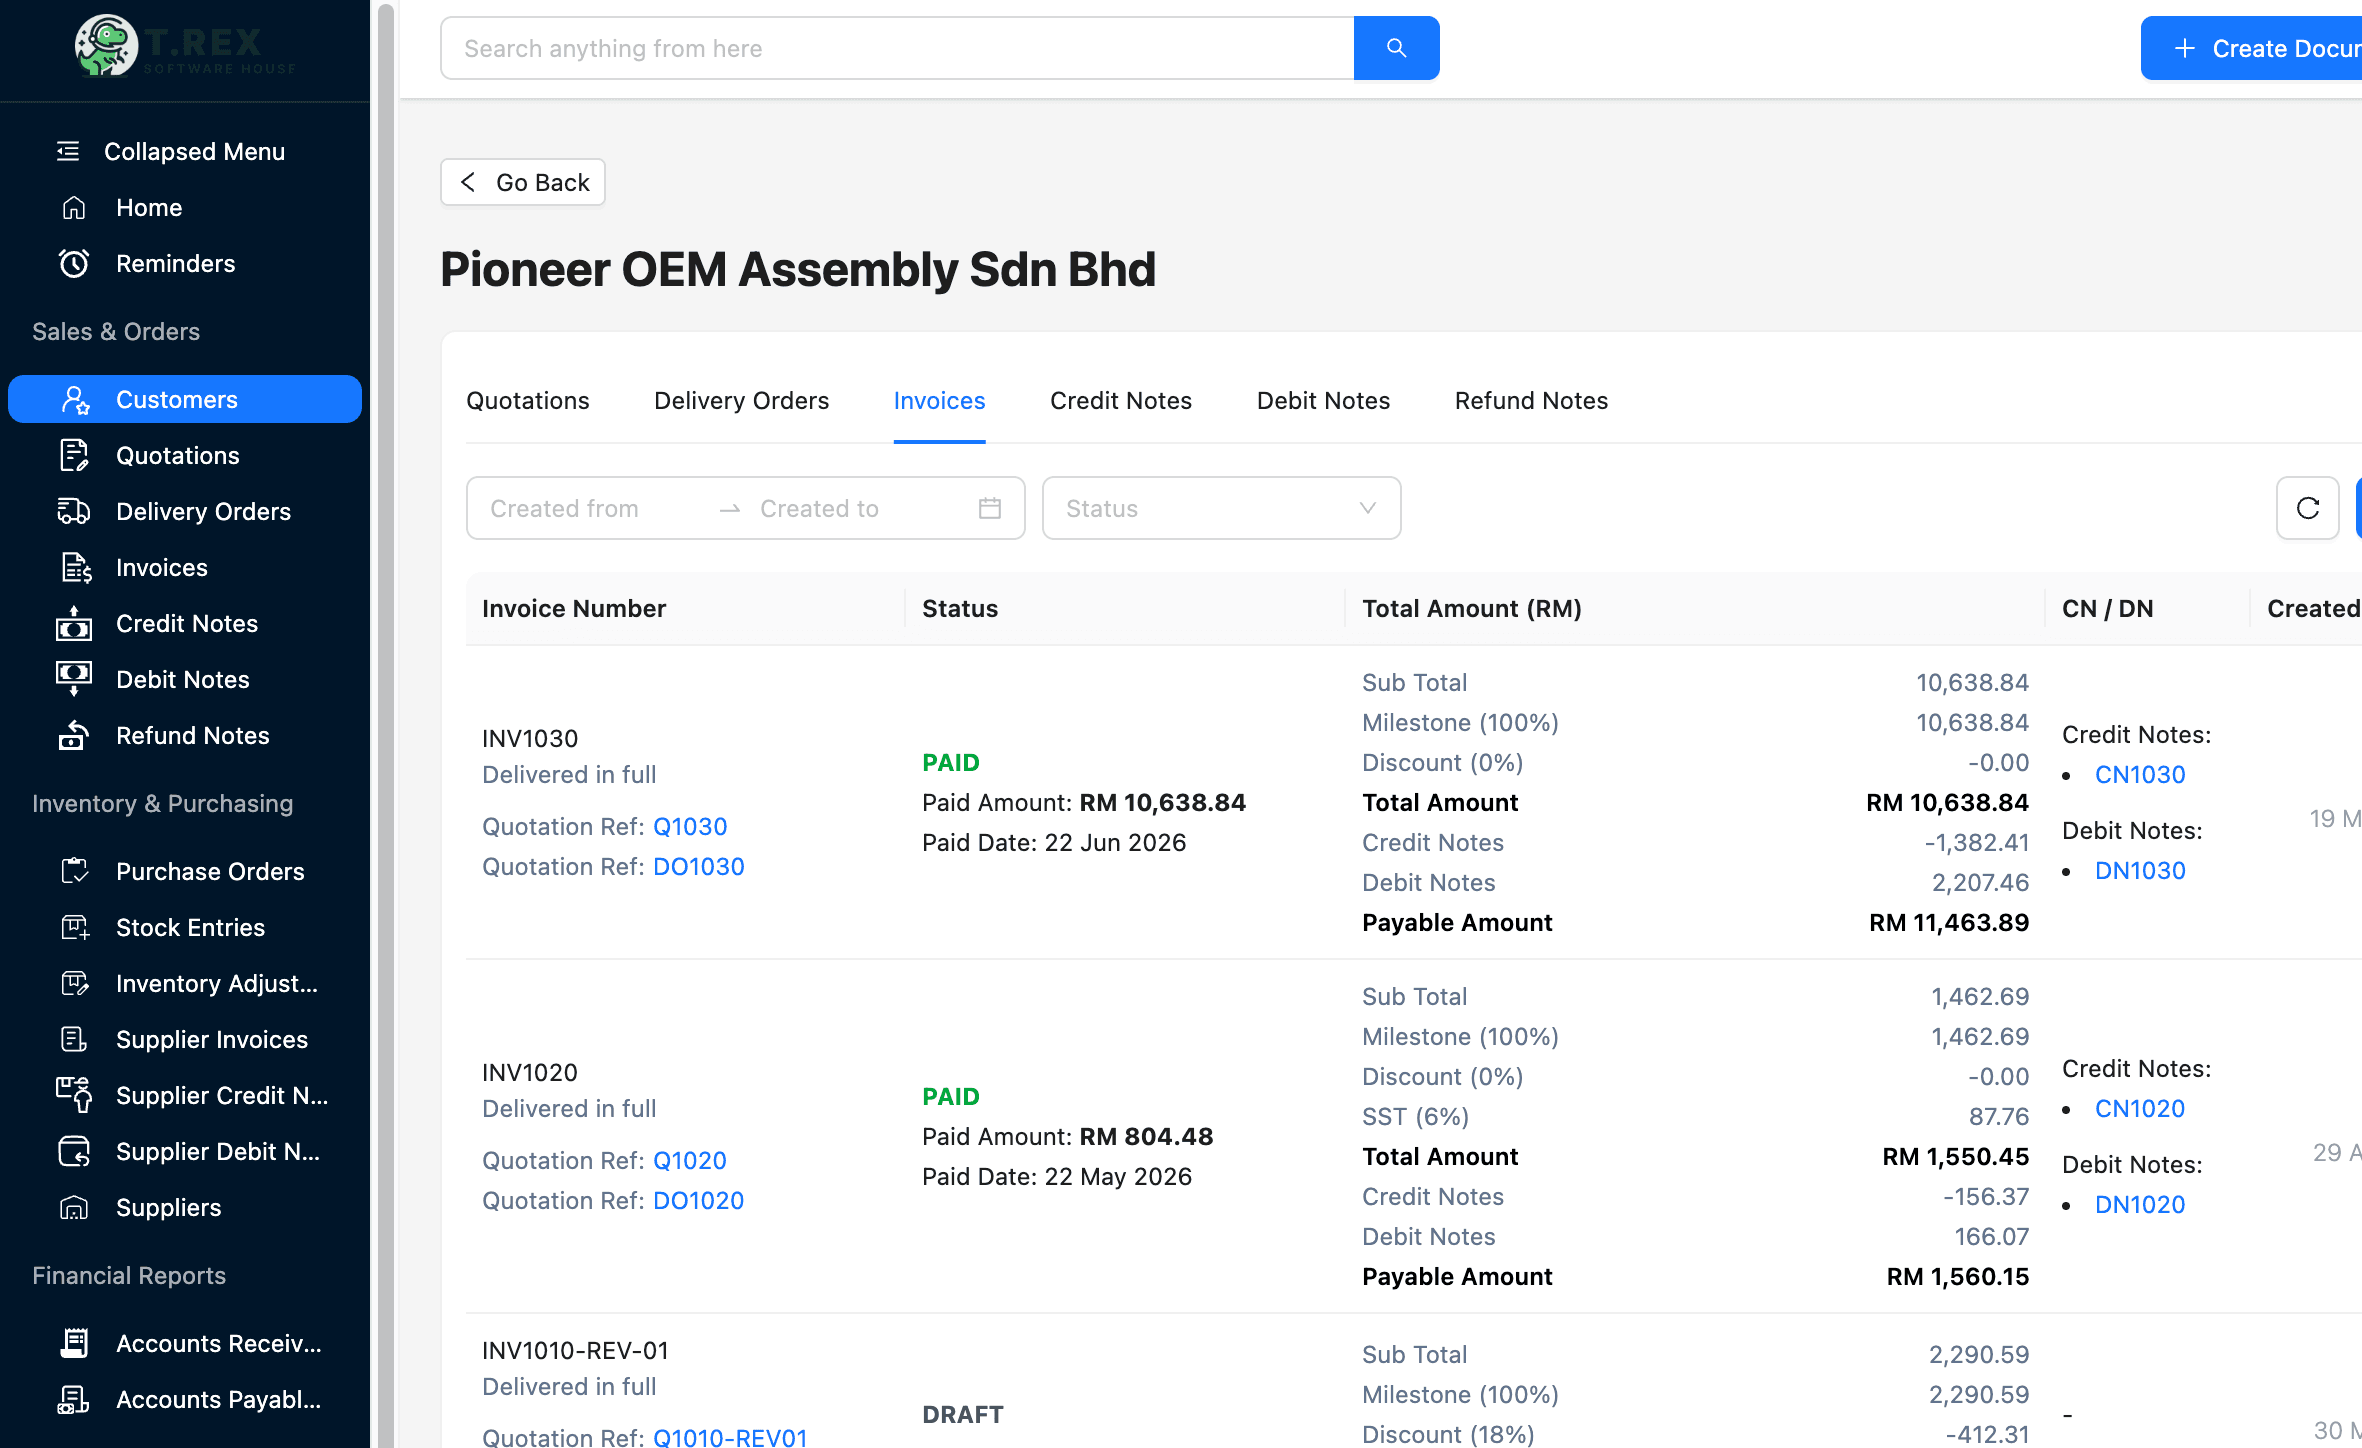Open the Refund Notes tab
This screenshot has height=1448, width=2362.
pos(1530,401)
